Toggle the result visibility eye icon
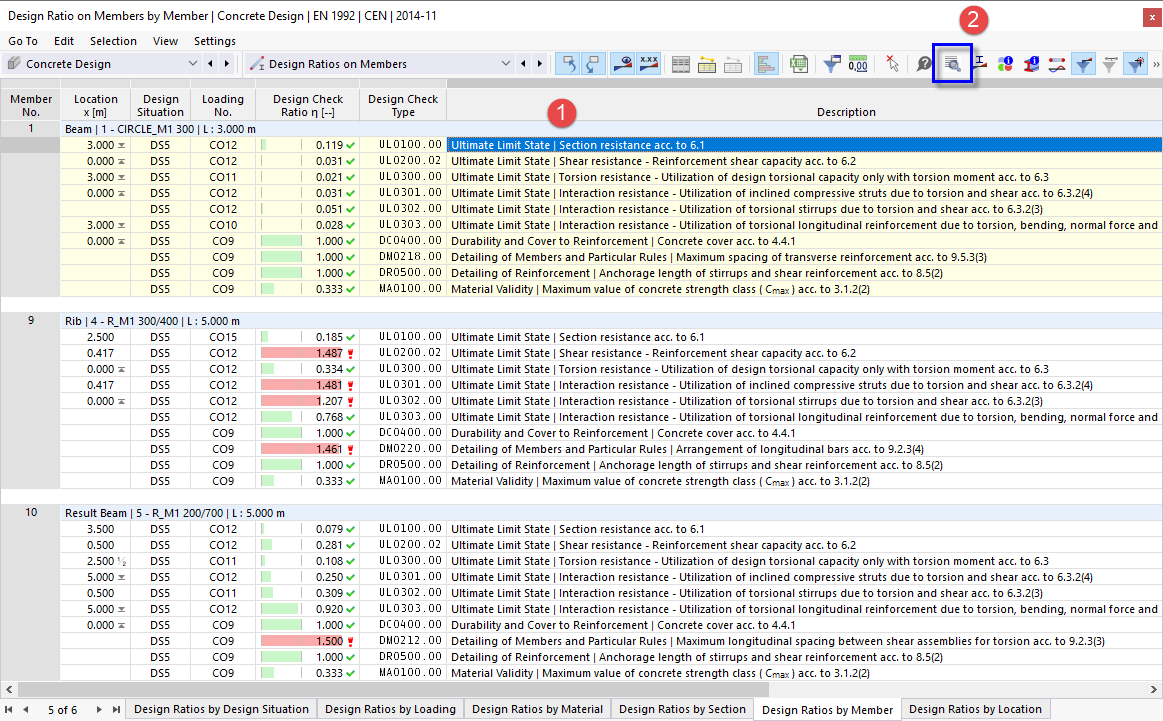The image size is (1163, 721). click(623, 64)
